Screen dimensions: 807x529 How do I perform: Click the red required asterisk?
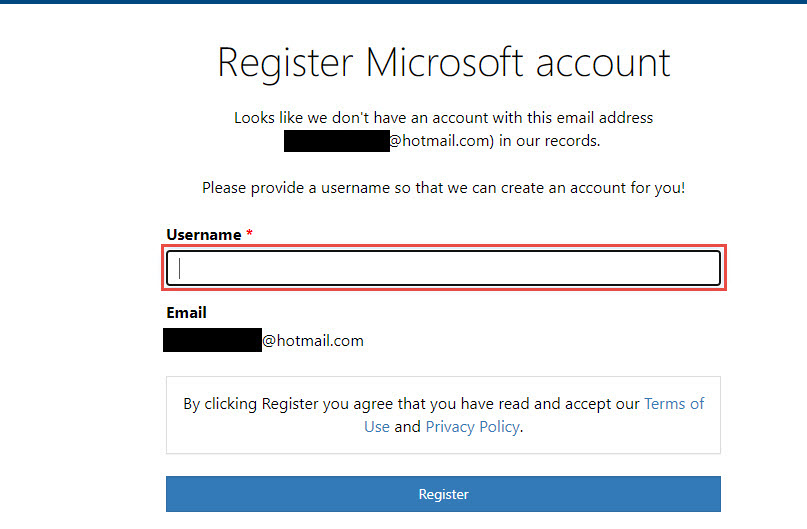[249, 233]
